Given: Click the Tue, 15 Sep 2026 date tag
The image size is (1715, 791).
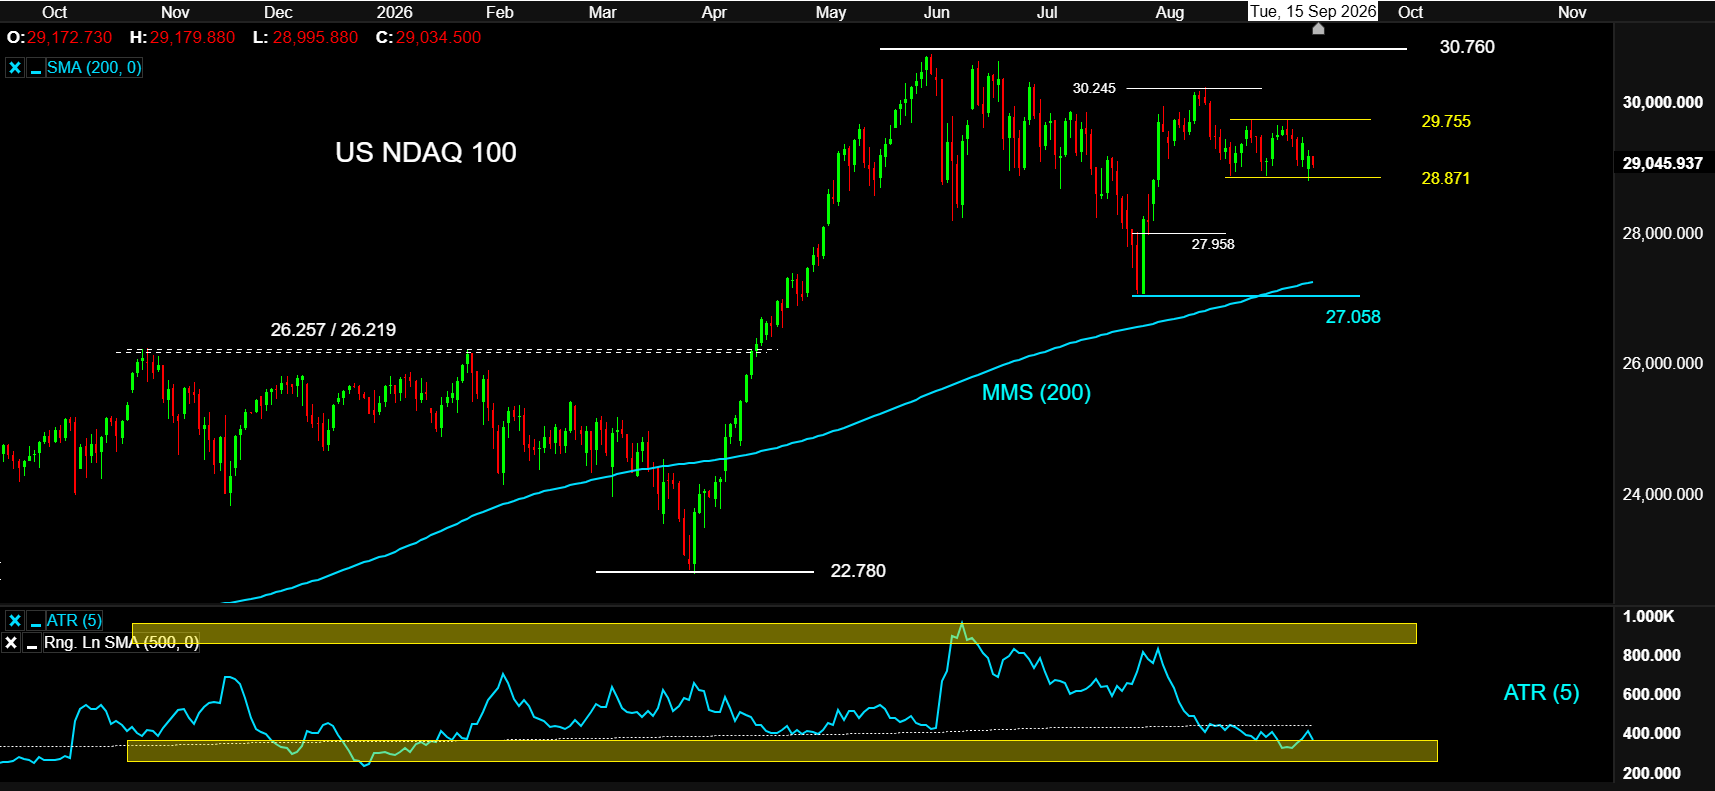Looking at the screenshot, I should (1313, 12).
